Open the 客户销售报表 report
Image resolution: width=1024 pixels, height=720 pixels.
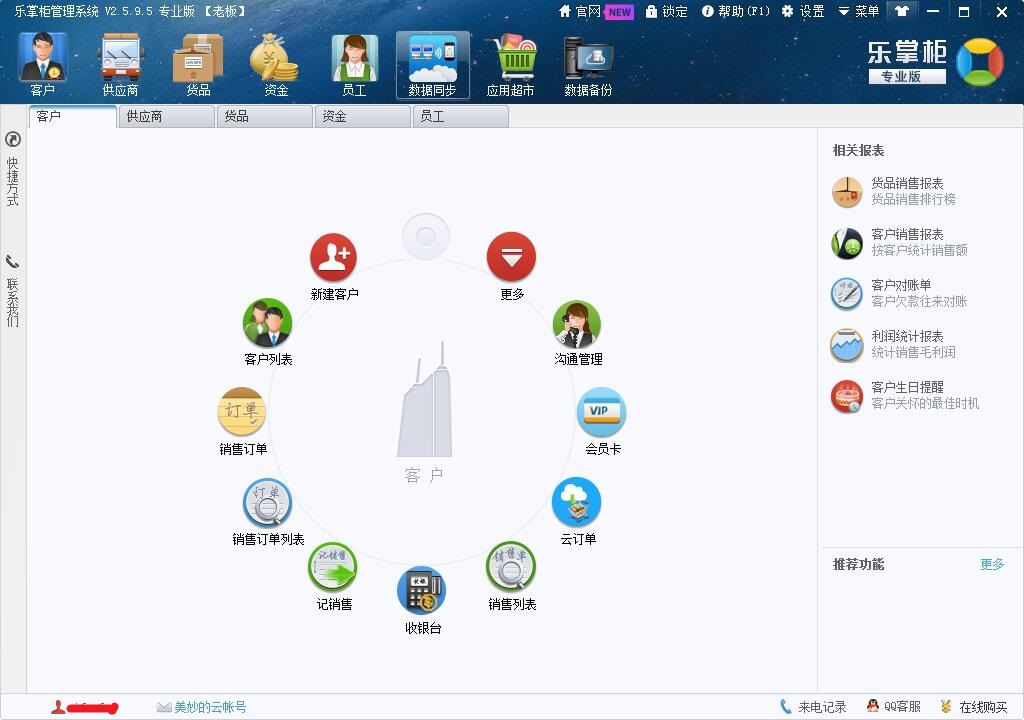[x=900, y=242]
